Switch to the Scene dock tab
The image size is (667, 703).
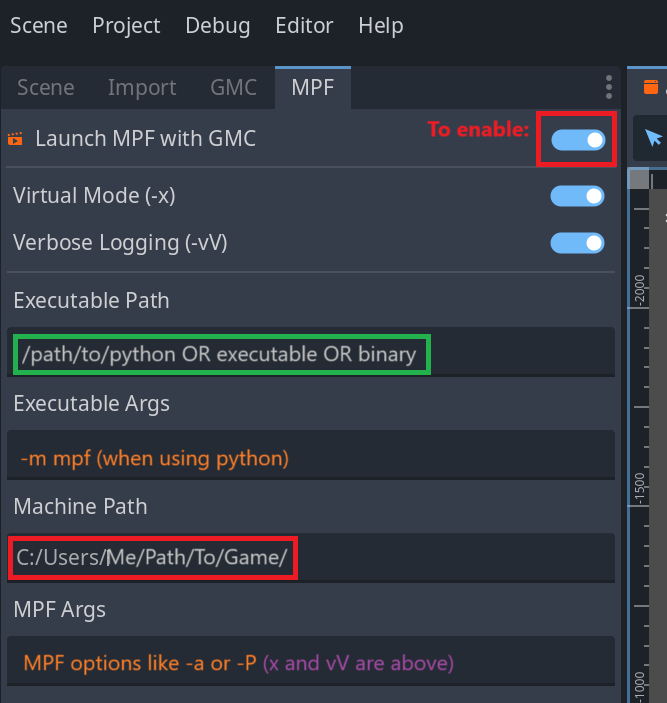click(46, 88)
